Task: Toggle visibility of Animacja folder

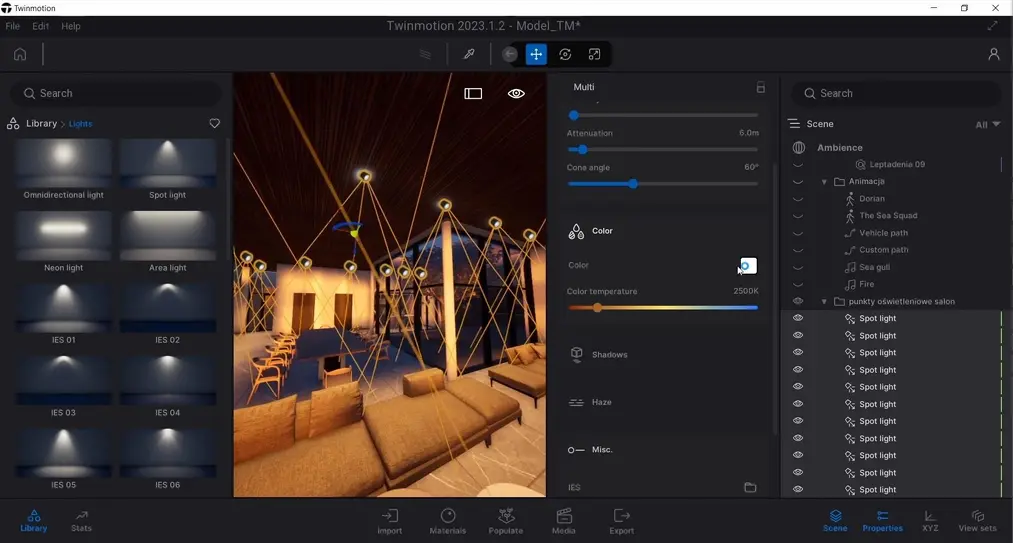Action: tap(798, 182)
